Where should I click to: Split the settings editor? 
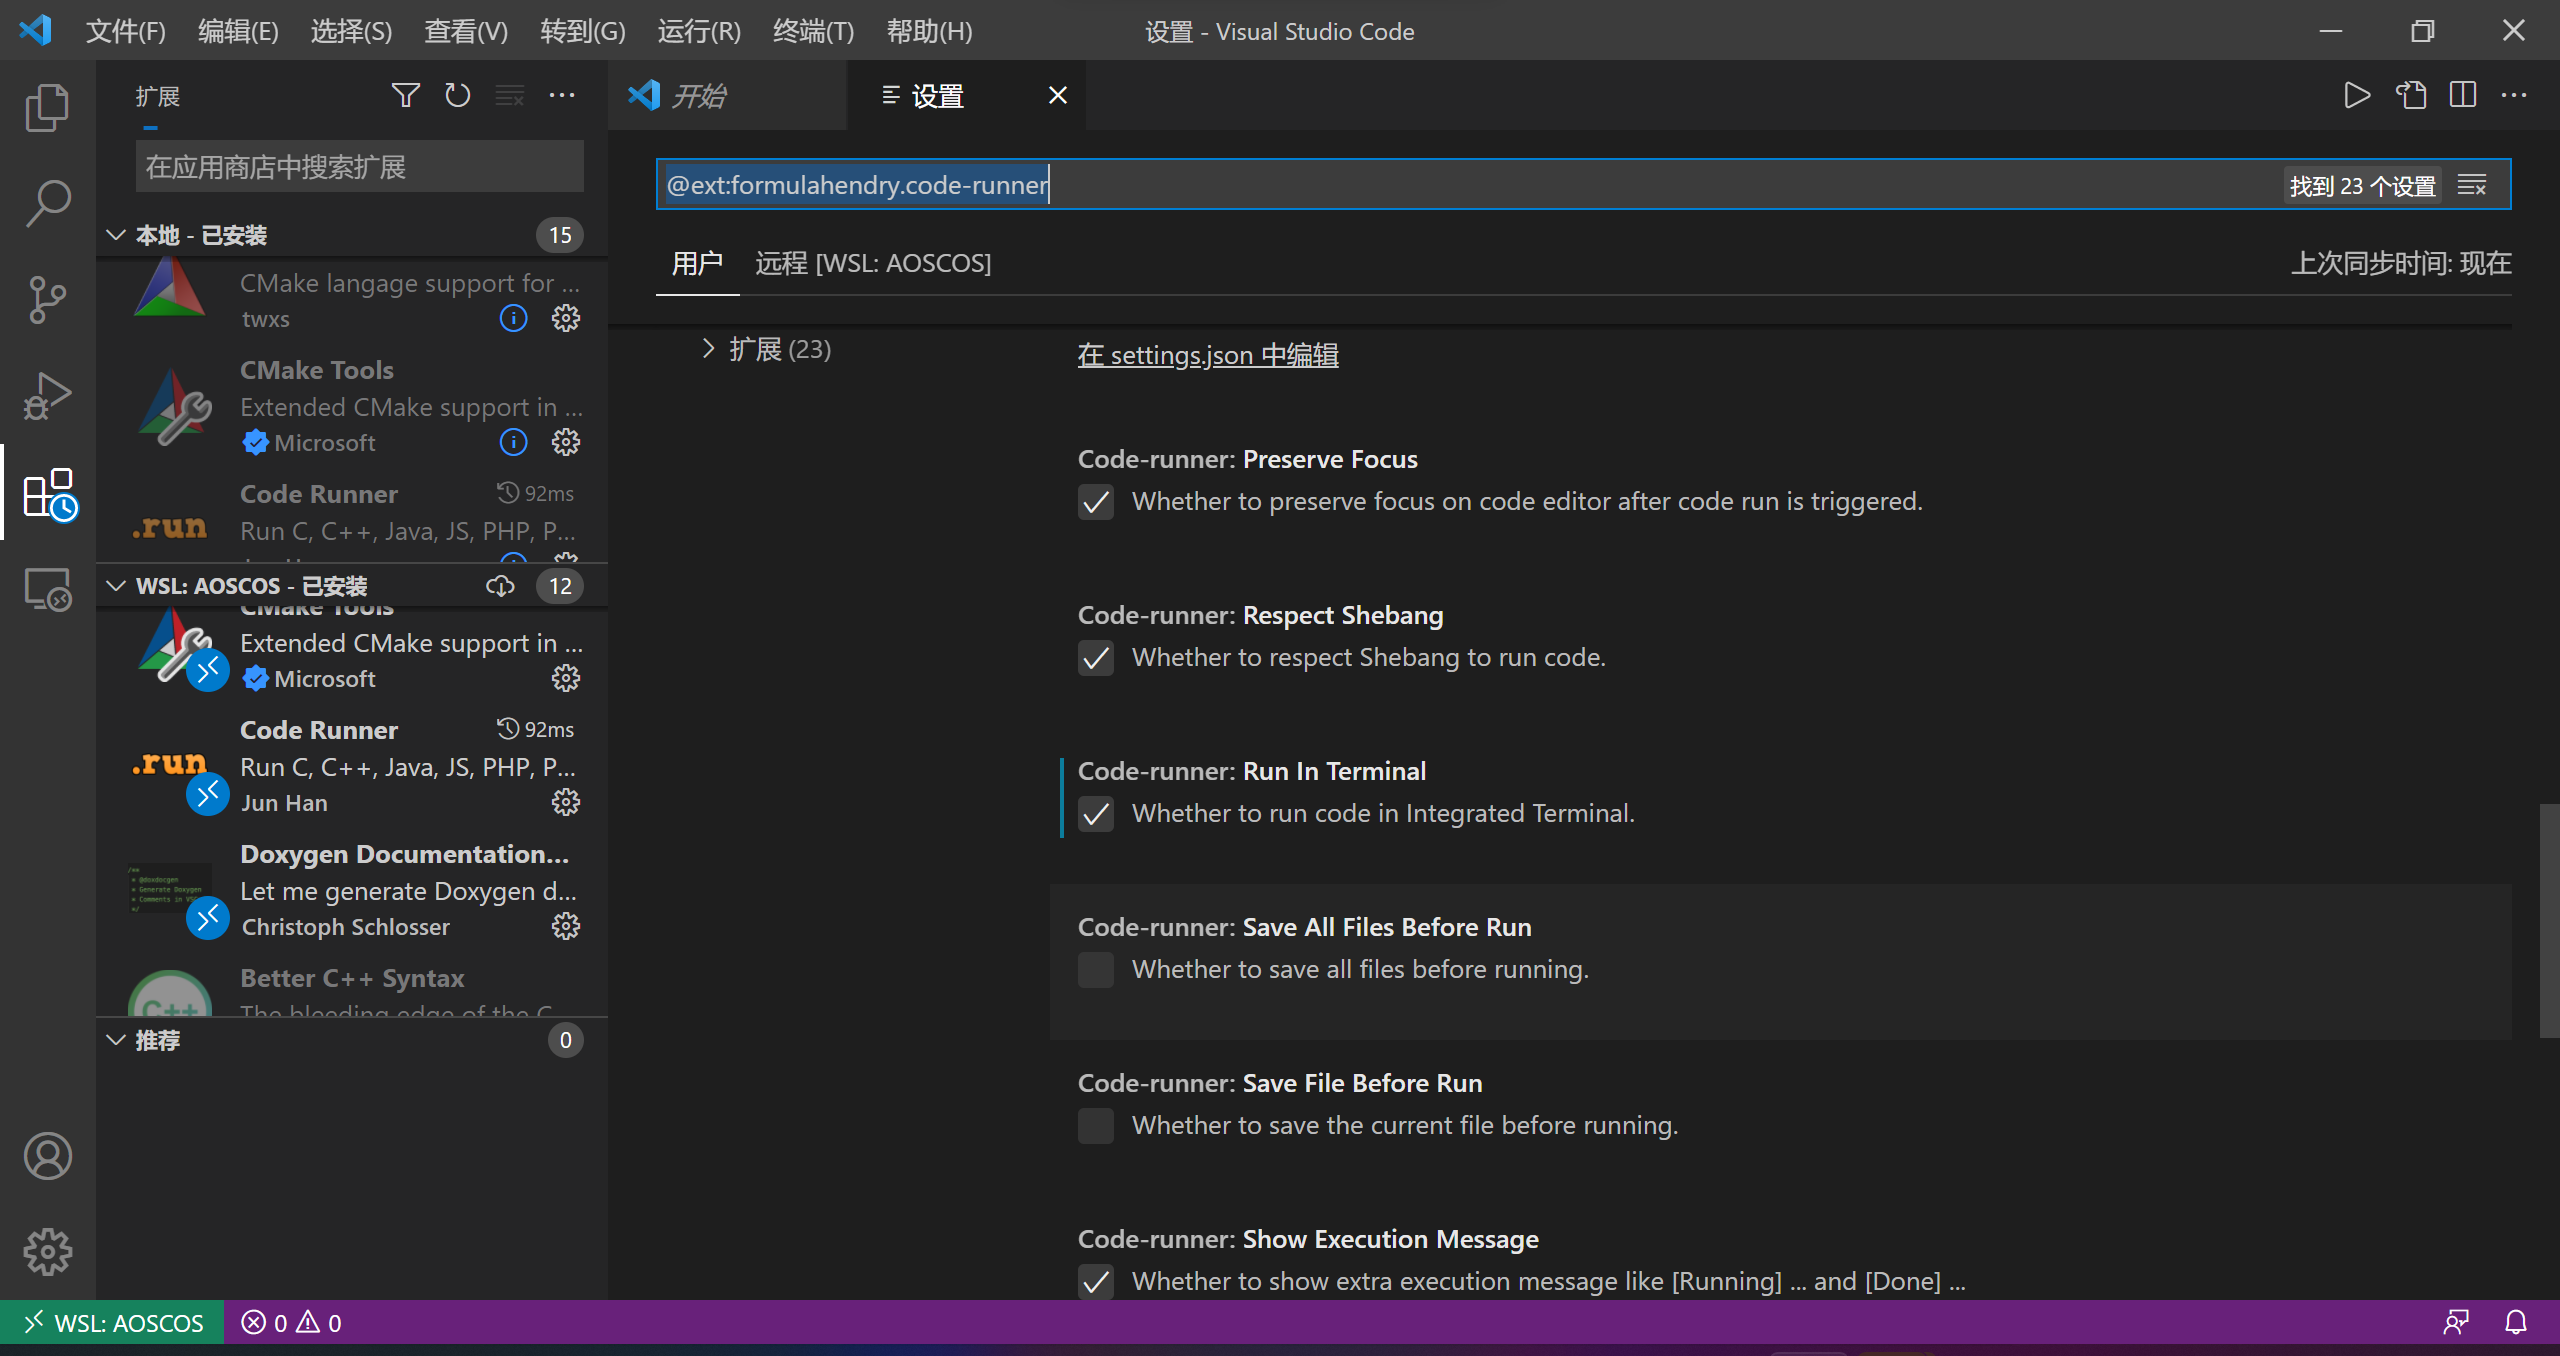(2462, 95)
